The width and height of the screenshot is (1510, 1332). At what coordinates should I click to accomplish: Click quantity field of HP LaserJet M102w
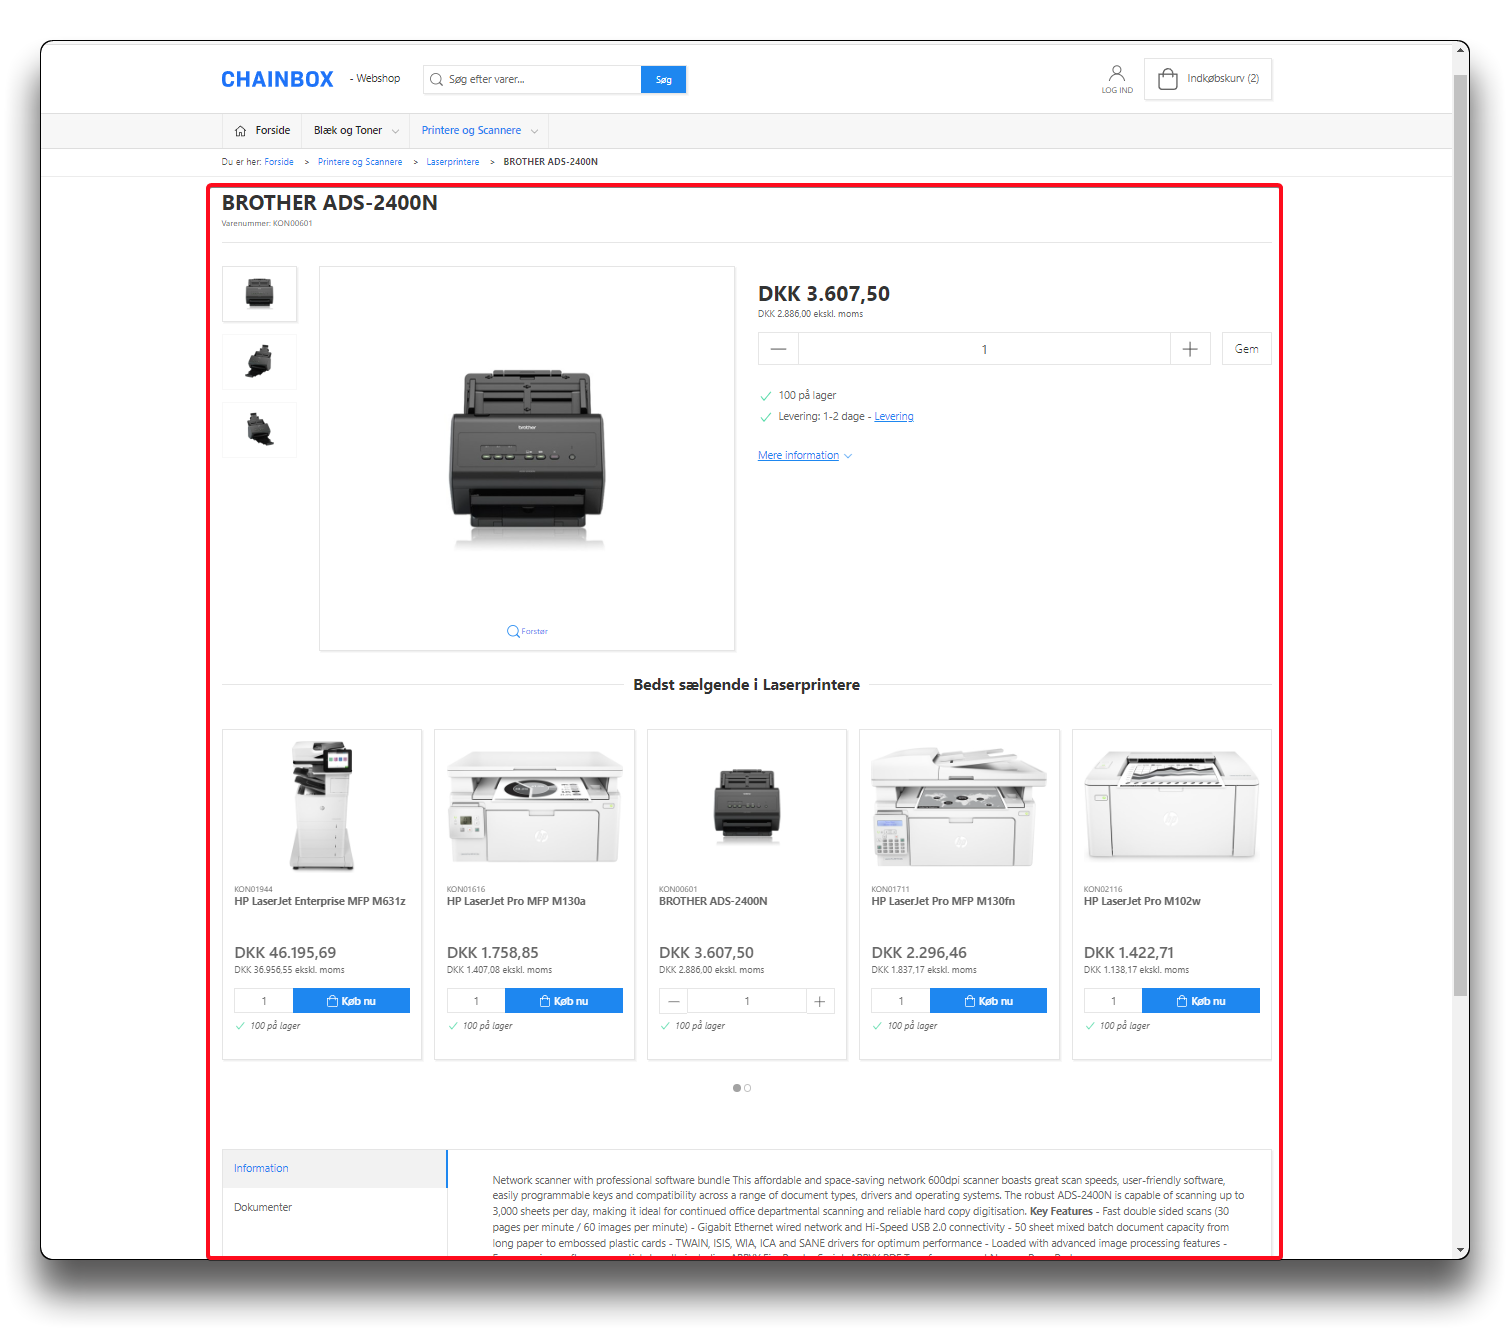click(1113, 1001)
